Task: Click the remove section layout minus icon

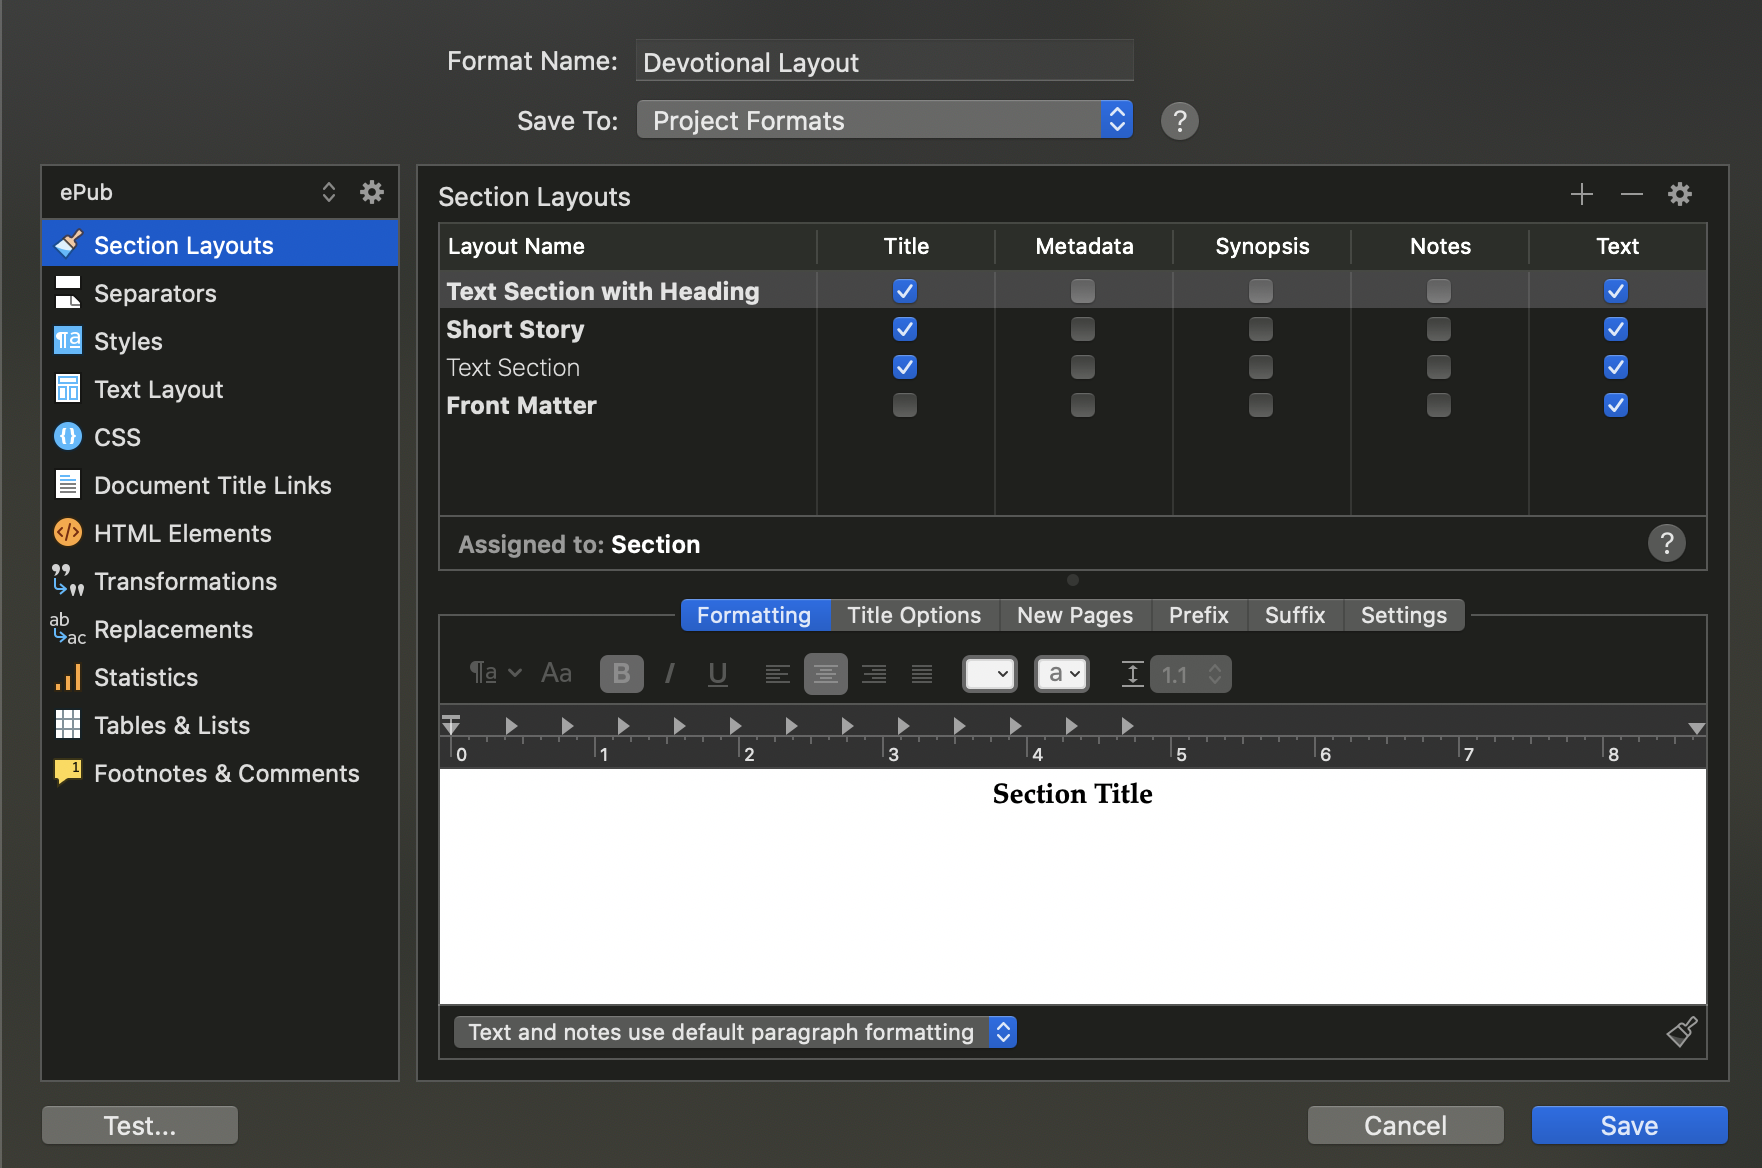Action: click(1631, 194)
